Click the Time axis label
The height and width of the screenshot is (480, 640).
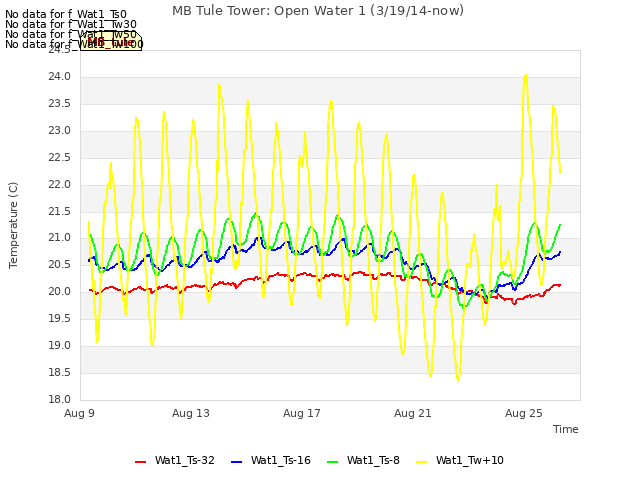566,429
